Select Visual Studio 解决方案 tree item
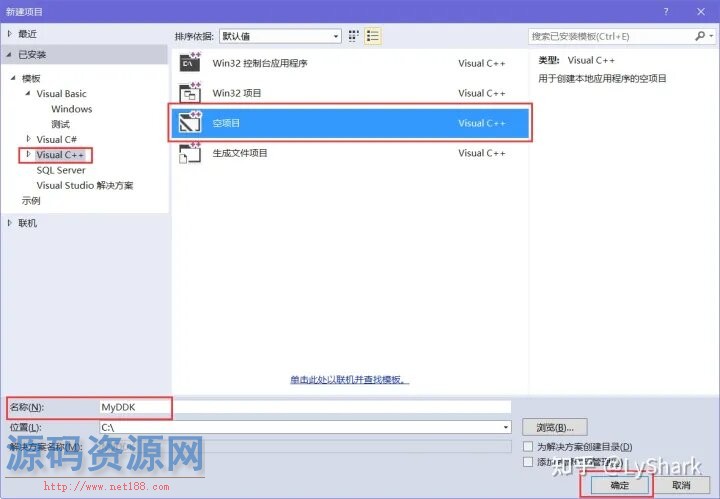 point(85,185)
